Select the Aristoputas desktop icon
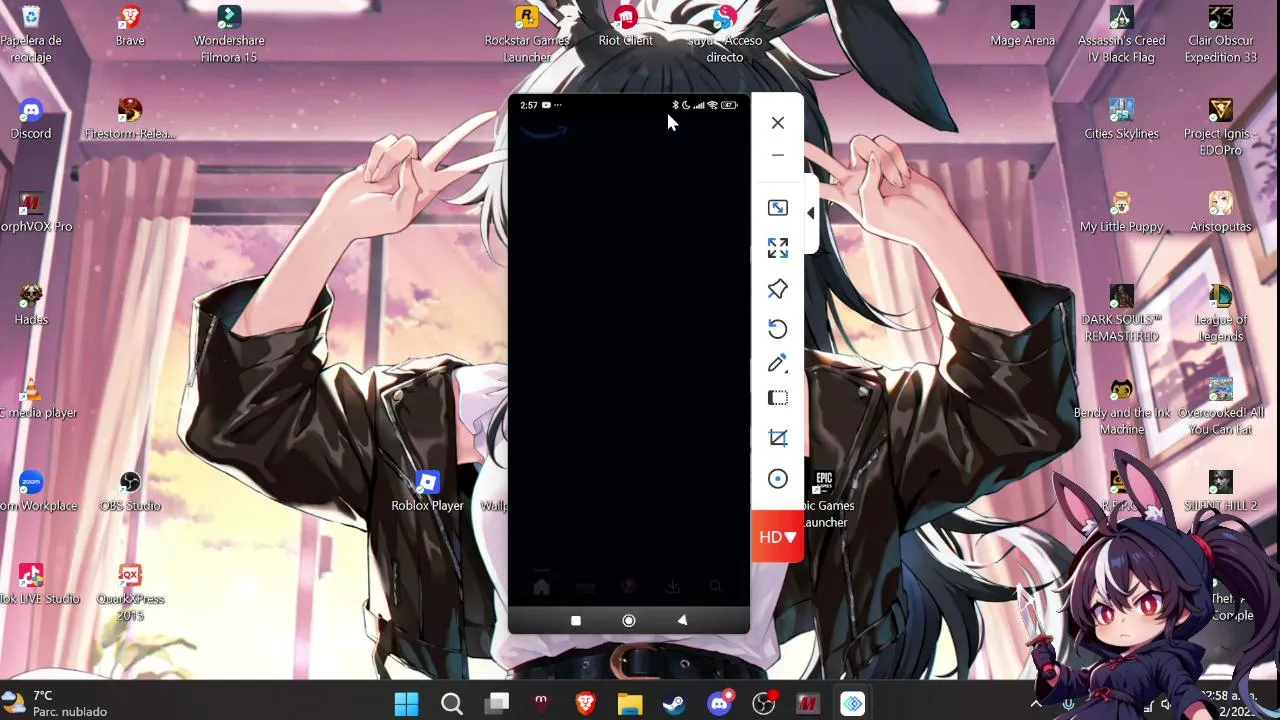1280x720 pixels. pyautogui.click(x=1220, y=213)
